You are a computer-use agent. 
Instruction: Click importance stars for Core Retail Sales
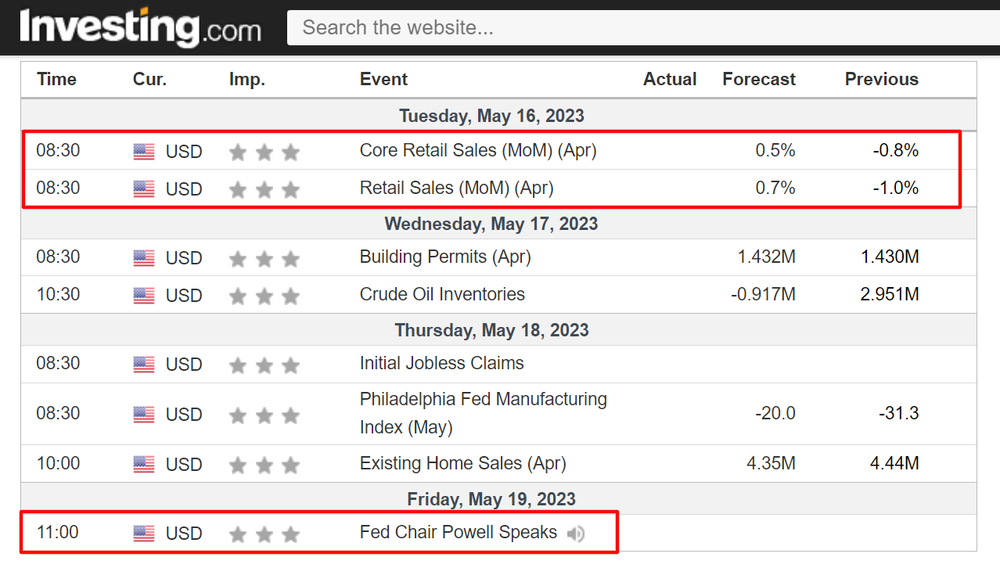point(264,152)
